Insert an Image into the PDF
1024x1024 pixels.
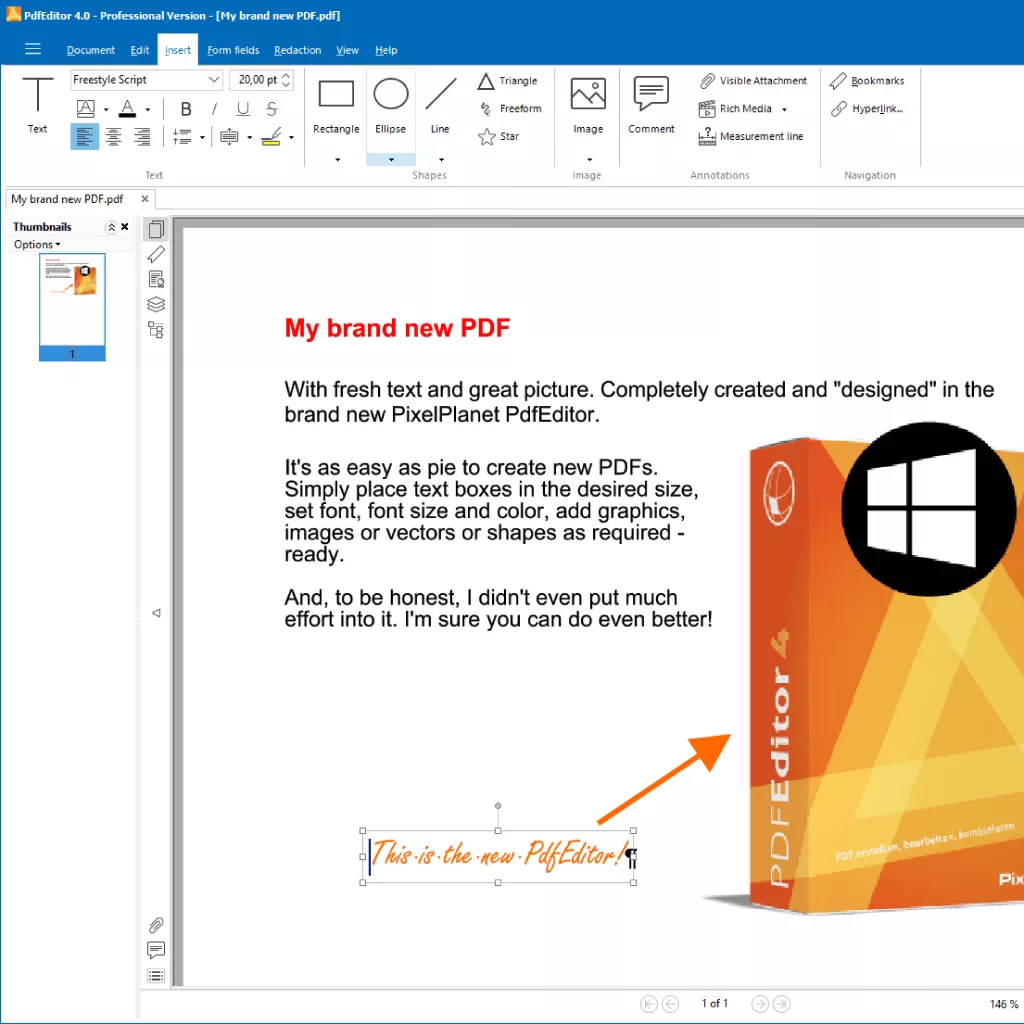coord(588,104)
